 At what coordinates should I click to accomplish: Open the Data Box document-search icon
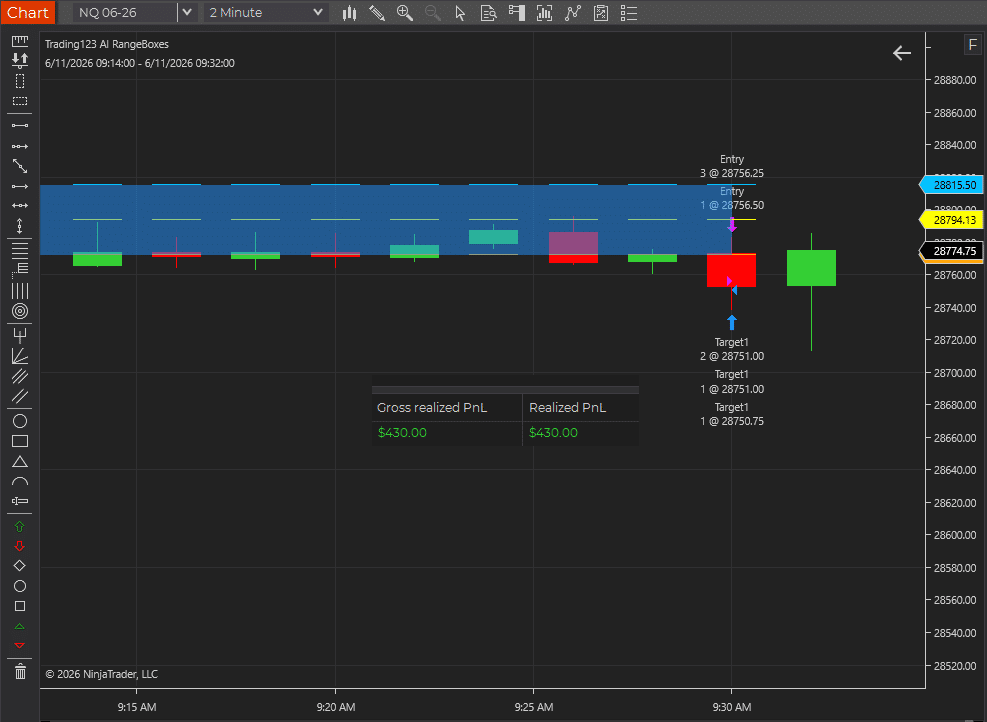(x=488, y=13)
